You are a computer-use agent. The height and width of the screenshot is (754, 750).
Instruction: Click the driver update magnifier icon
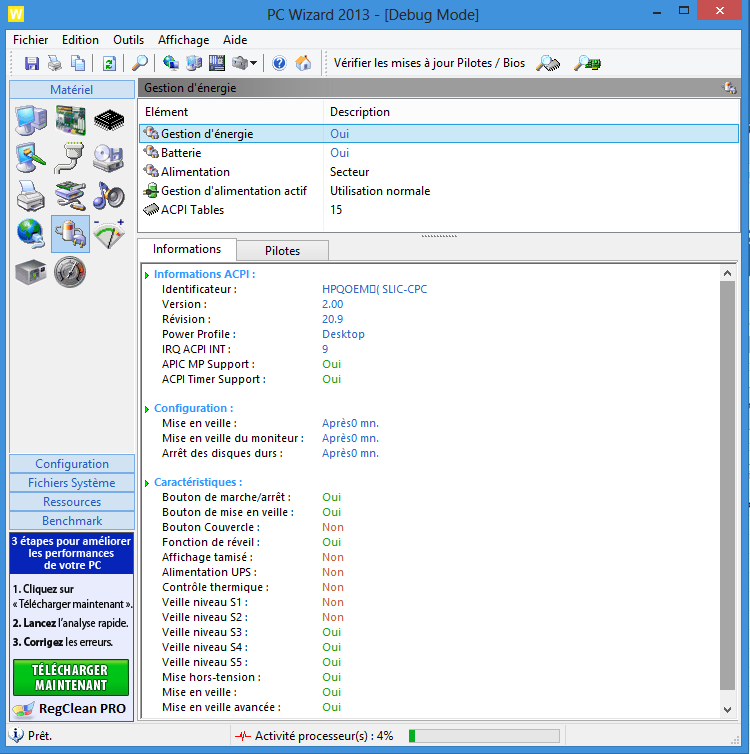[x=548, y=63]
